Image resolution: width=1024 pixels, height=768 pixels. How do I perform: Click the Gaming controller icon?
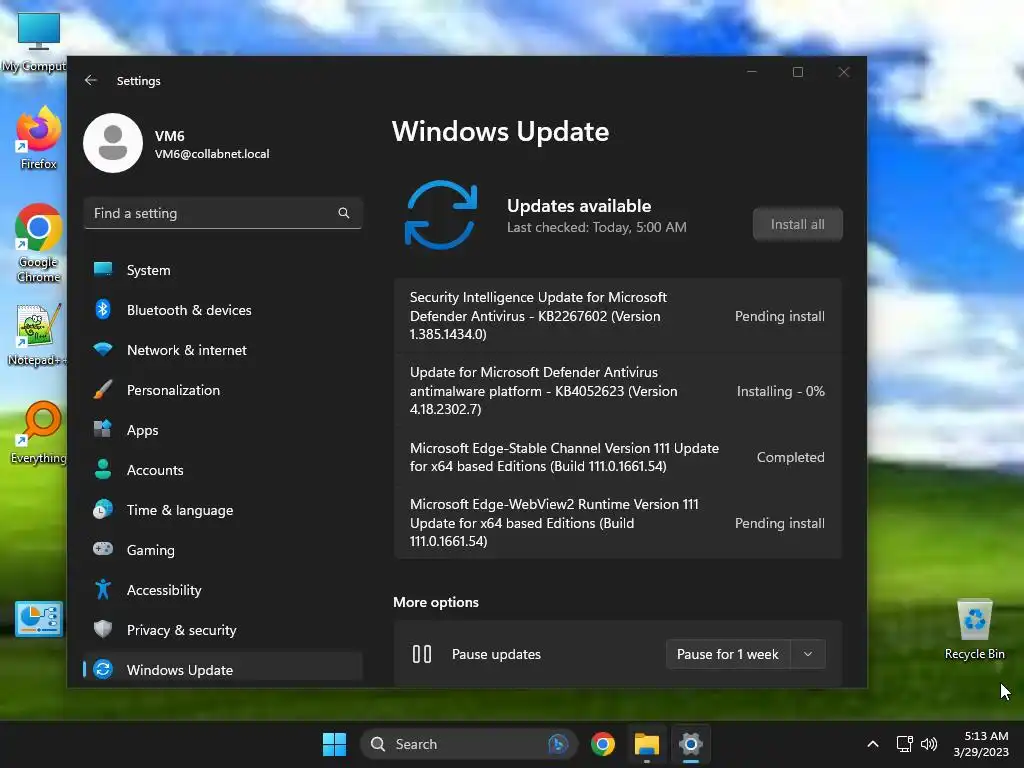(103, 549)
